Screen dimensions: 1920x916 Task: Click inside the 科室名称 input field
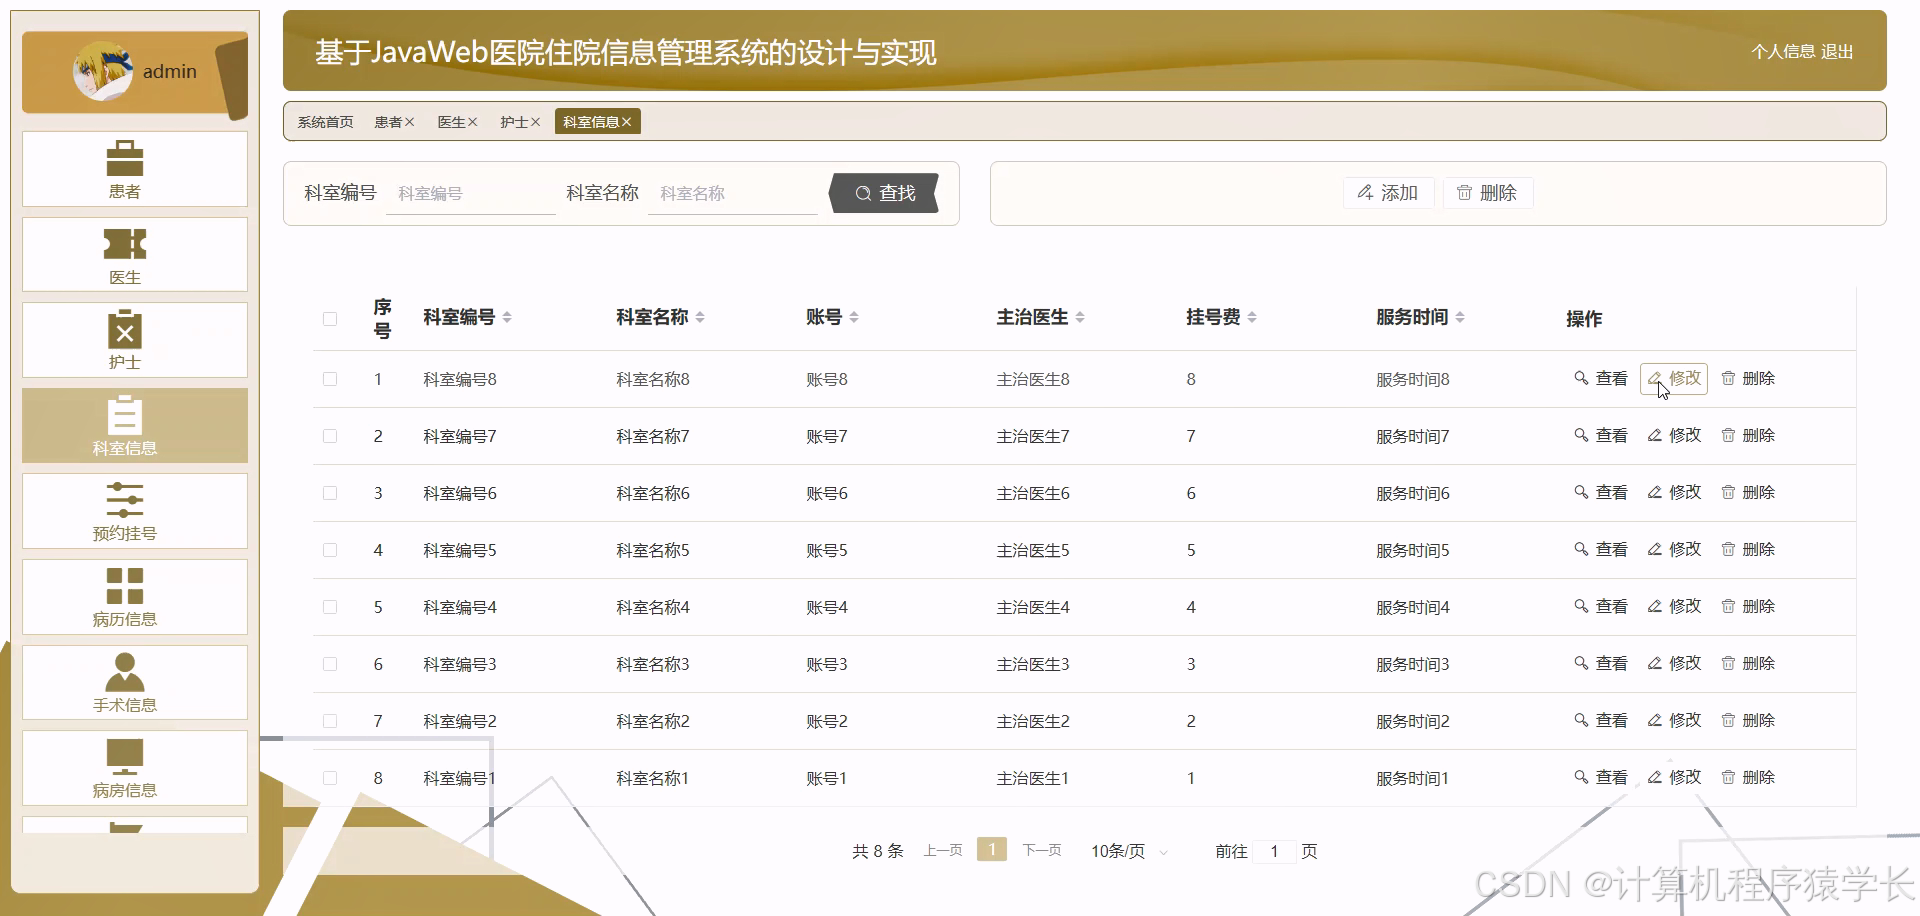[733, 193]
